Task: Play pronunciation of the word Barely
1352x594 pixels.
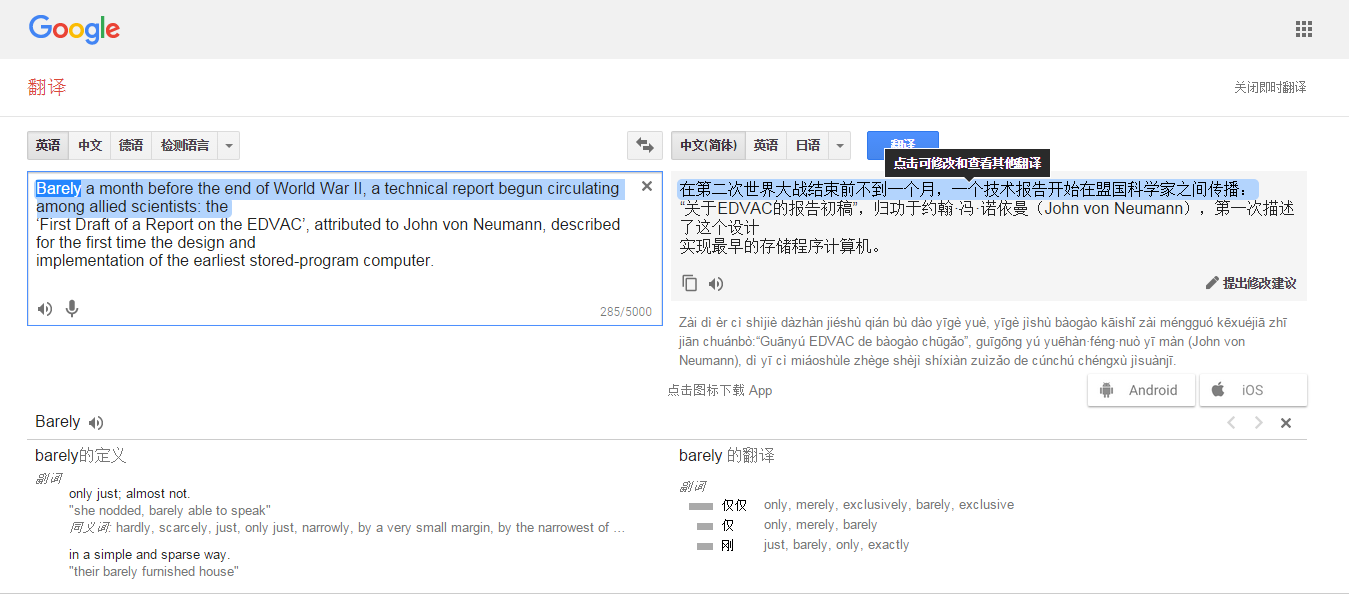Action: point(96,423)
